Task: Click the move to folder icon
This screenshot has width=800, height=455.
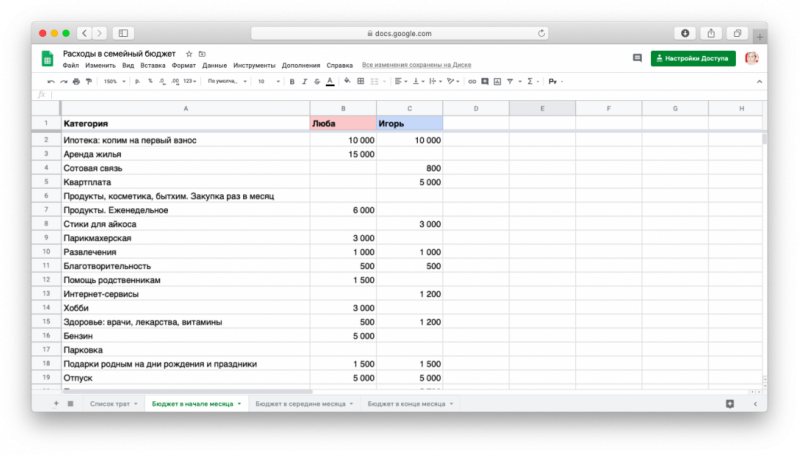Action: coord(202,54)
